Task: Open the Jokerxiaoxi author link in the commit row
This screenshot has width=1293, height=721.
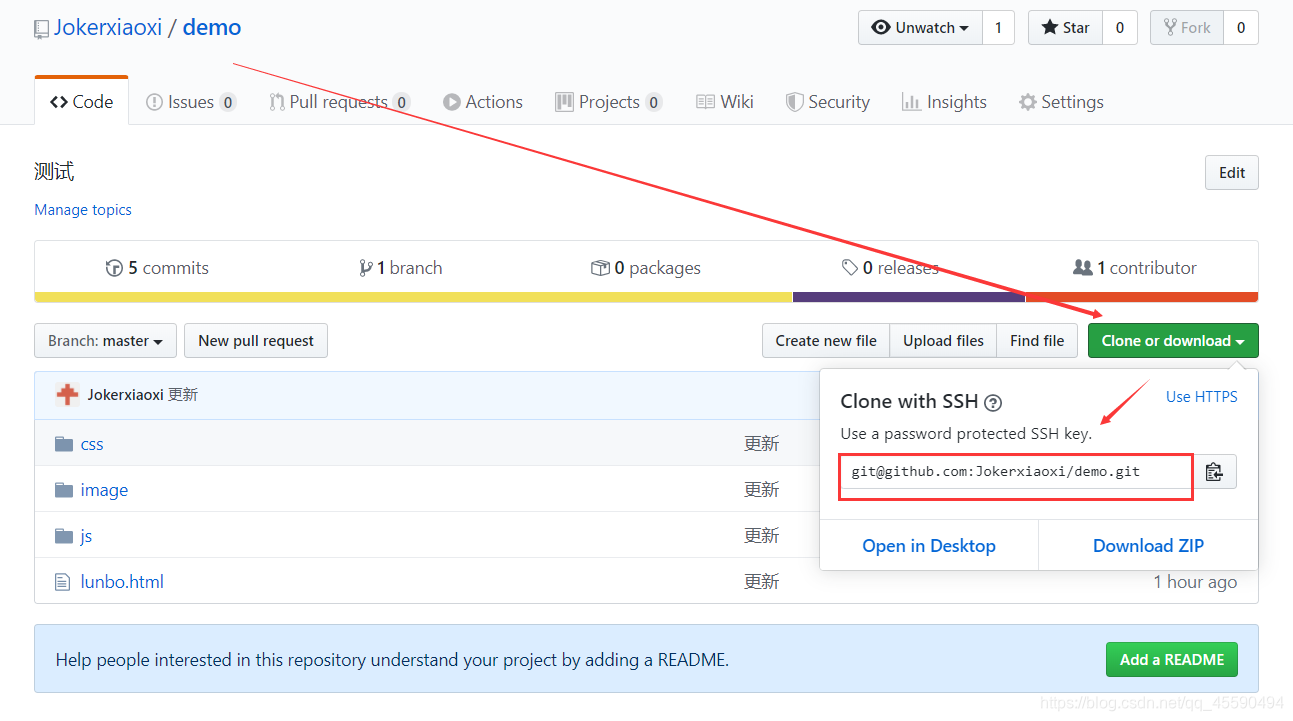Action: click(x=125, y=395)
